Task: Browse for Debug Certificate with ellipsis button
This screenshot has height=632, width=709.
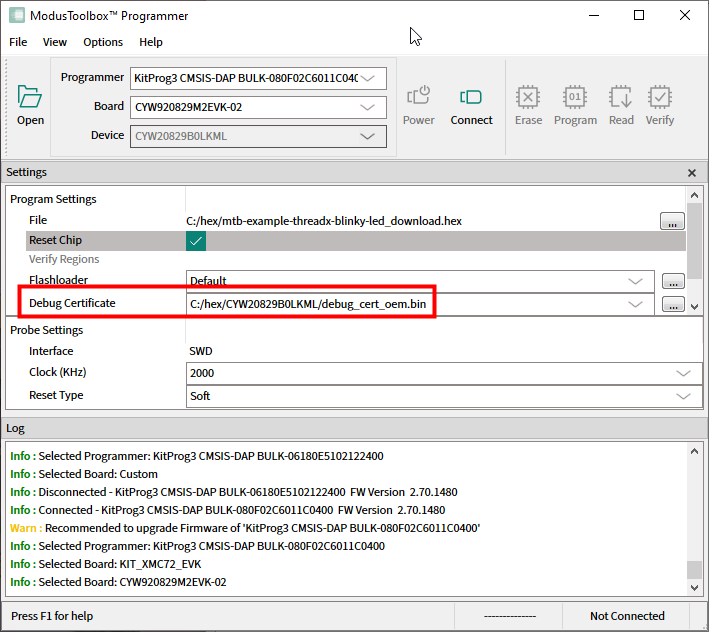Action: tap(673, 305)
